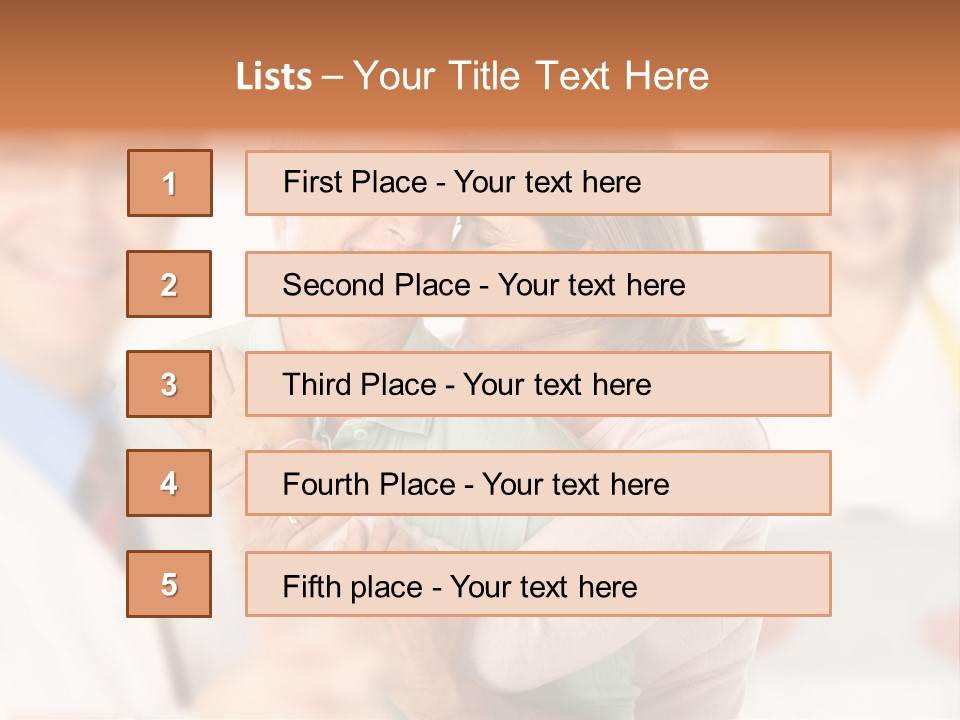Select the number 2 box
Screen dimensions: 960x720
coord(169,284)
